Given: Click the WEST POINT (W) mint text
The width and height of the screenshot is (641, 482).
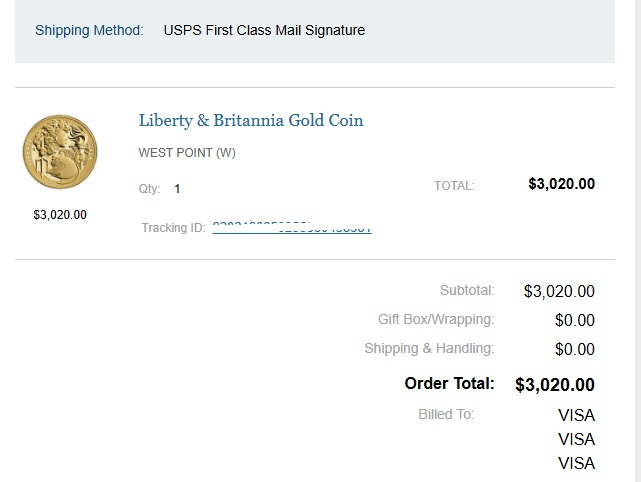Looking at the screenshot, I should click(187, 153).
